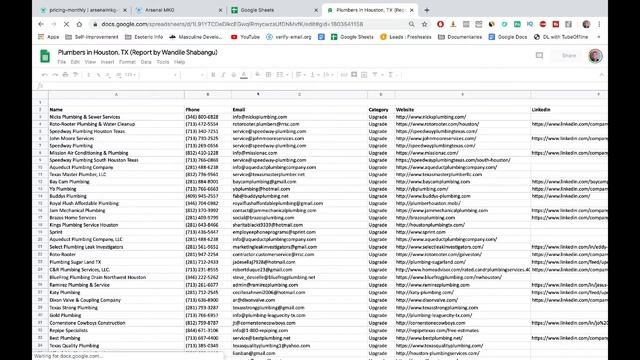Toggle Bold formatting

(213, 75)
